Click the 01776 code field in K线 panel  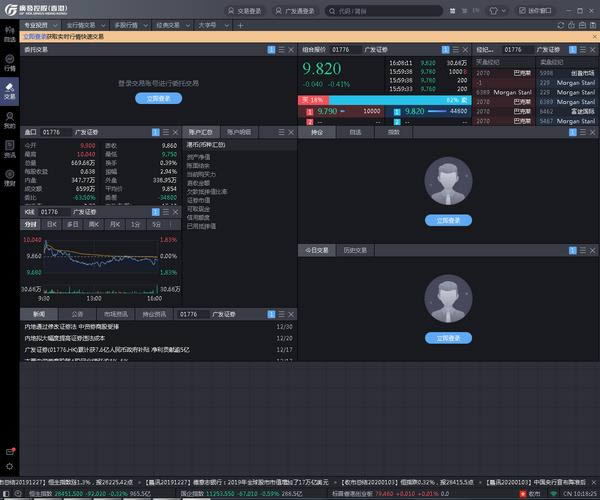coord(55,212)
